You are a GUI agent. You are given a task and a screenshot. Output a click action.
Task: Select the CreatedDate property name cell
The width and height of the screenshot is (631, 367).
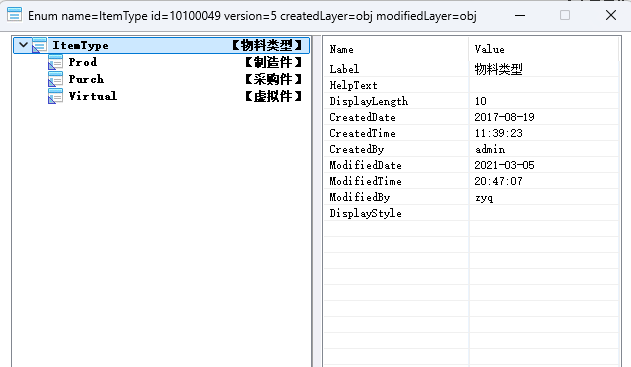(396, 117)
